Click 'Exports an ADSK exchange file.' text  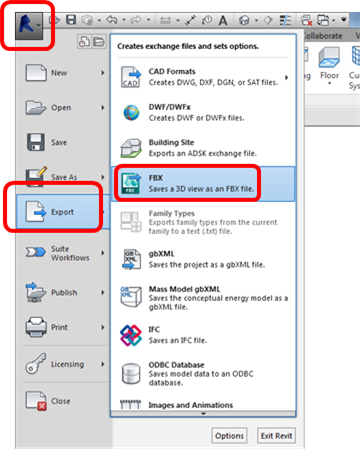202,154
